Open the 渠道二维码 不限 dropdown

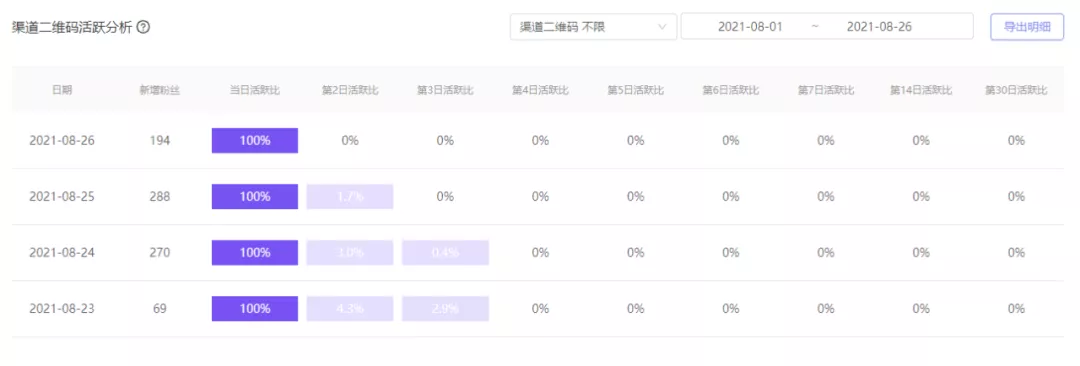pyautogui.click(x=593, y=27)
